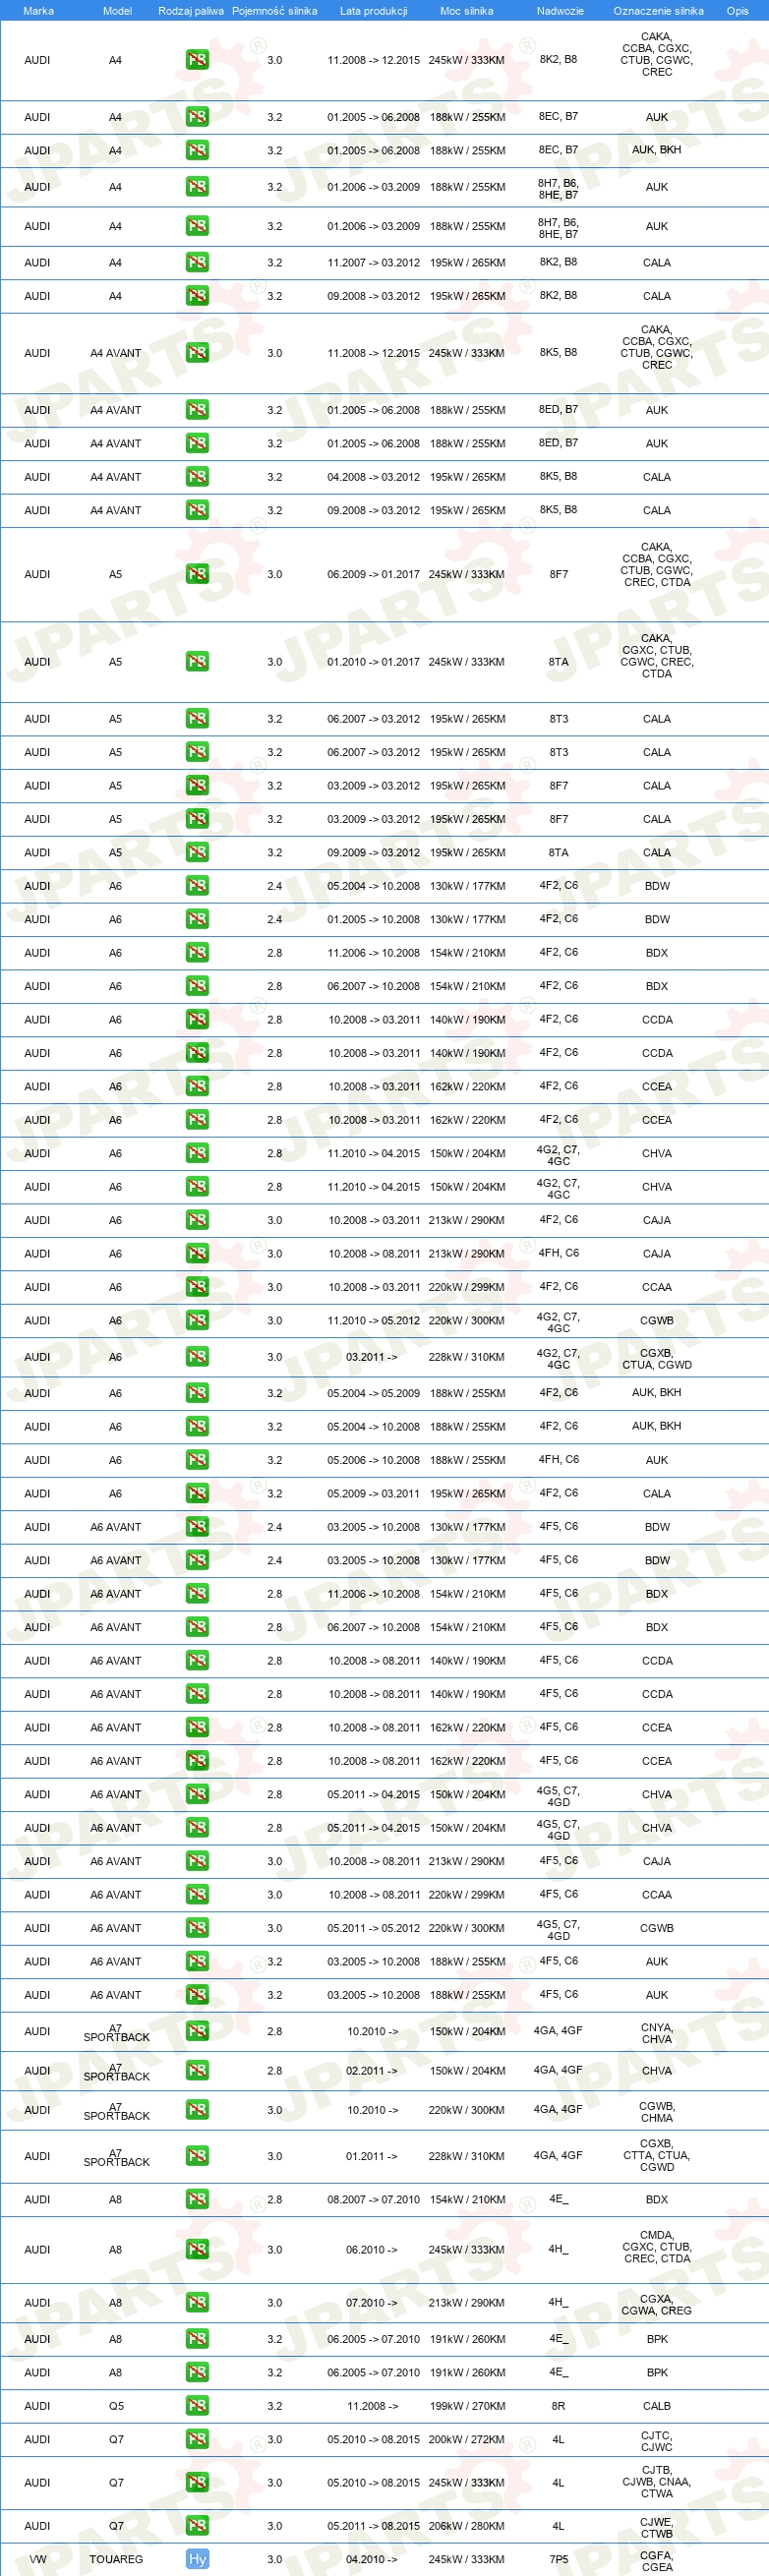The height and width of the screenshot is (2576, 769).
Task: Click fuel icon for A4 11.2007 -> 03.2012 row
Action: (197, 262)
